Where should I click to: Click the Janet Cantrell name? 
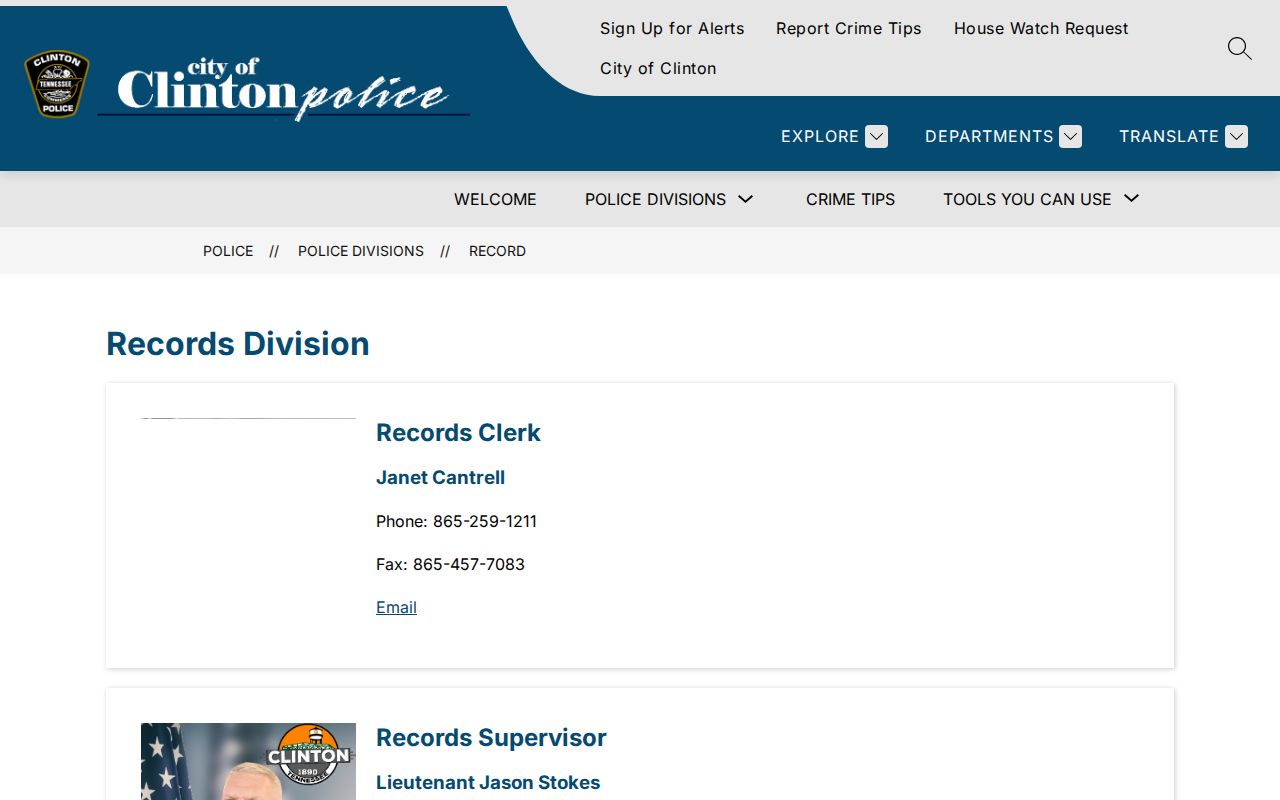coord(440,477)
